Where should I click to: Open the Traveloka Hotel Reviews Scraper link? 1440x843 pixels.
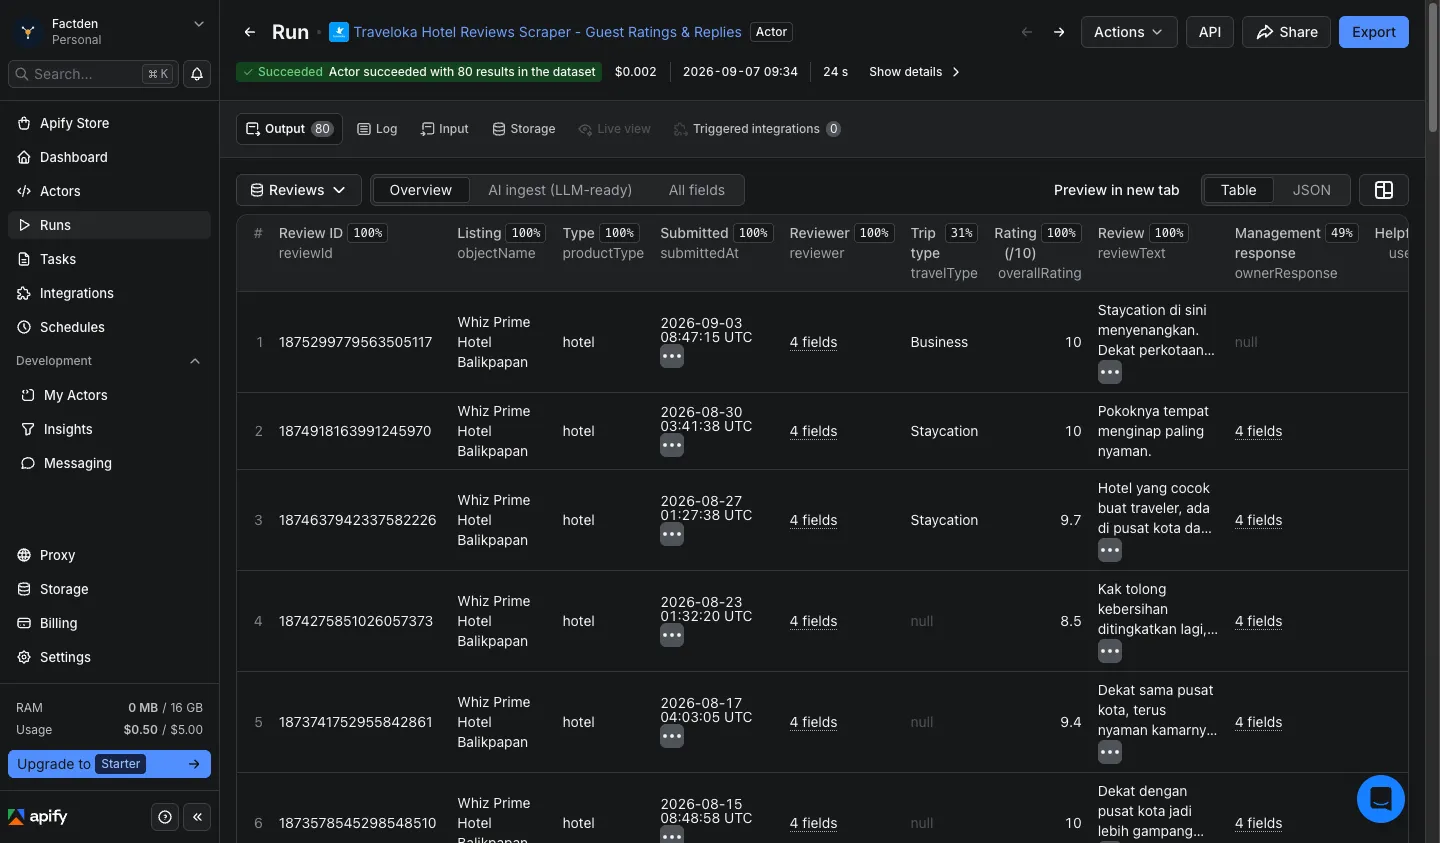point(547,32)
